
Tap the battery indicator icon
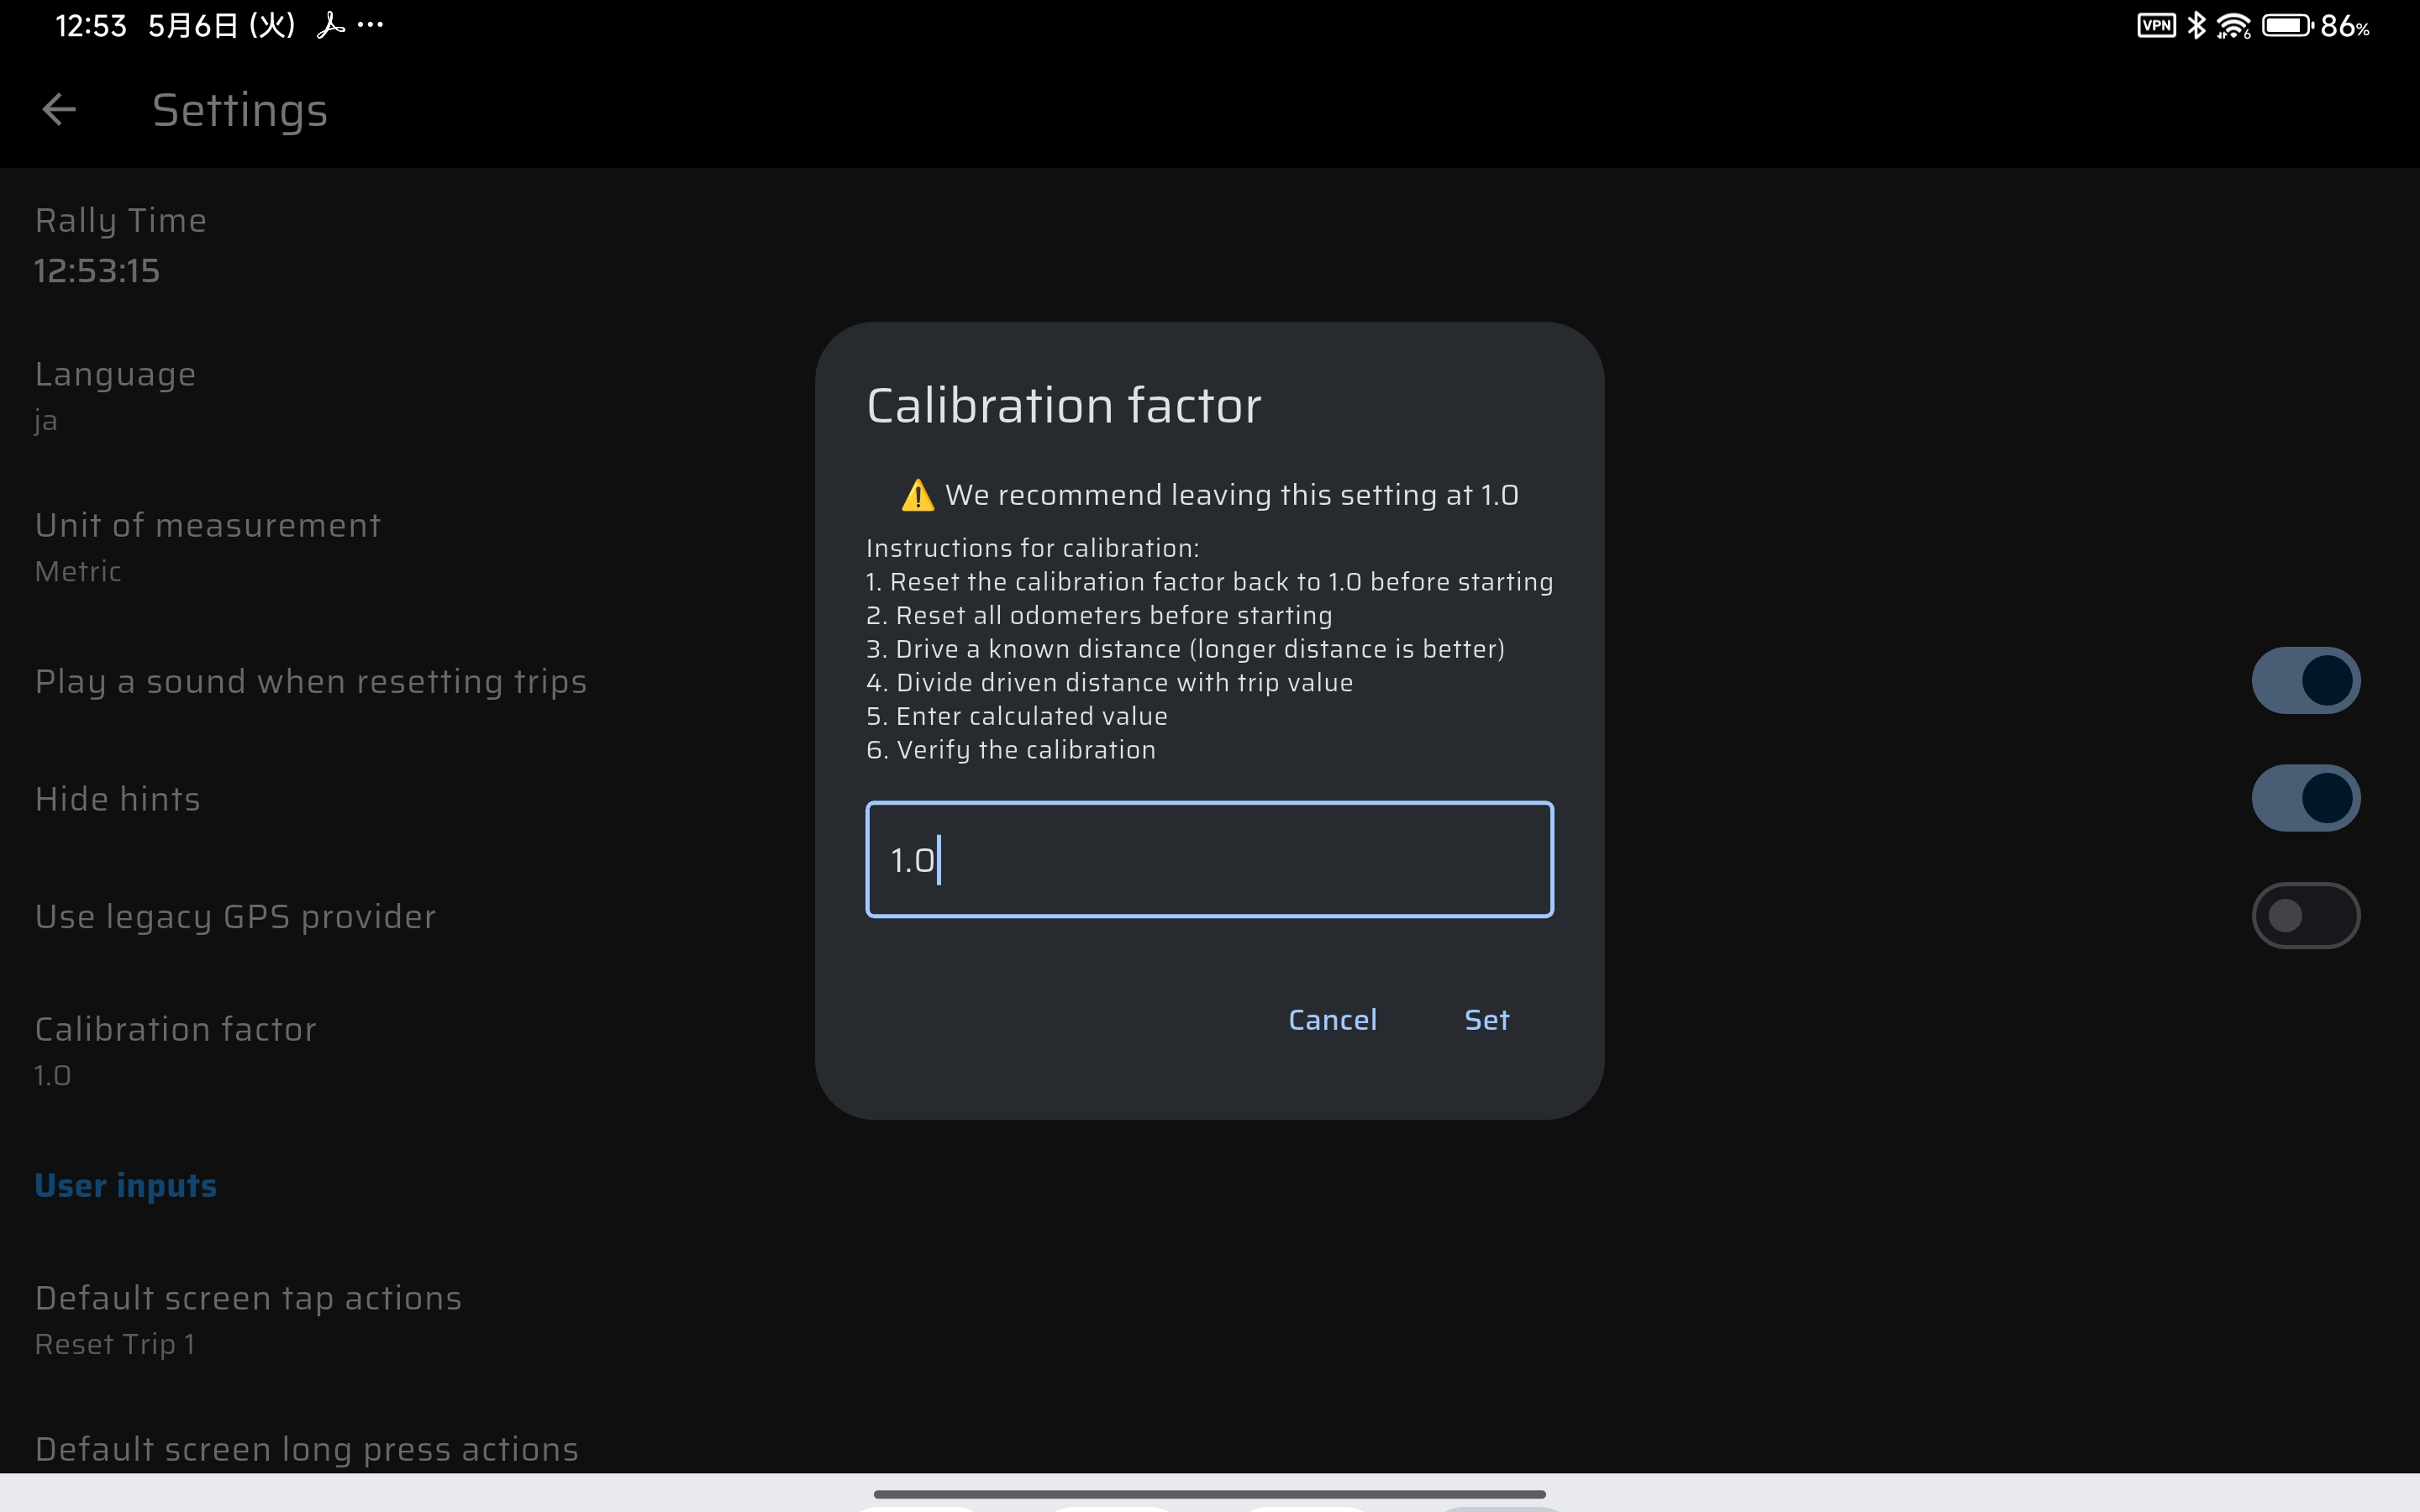pyautogui.click(x=2288, y=26)
